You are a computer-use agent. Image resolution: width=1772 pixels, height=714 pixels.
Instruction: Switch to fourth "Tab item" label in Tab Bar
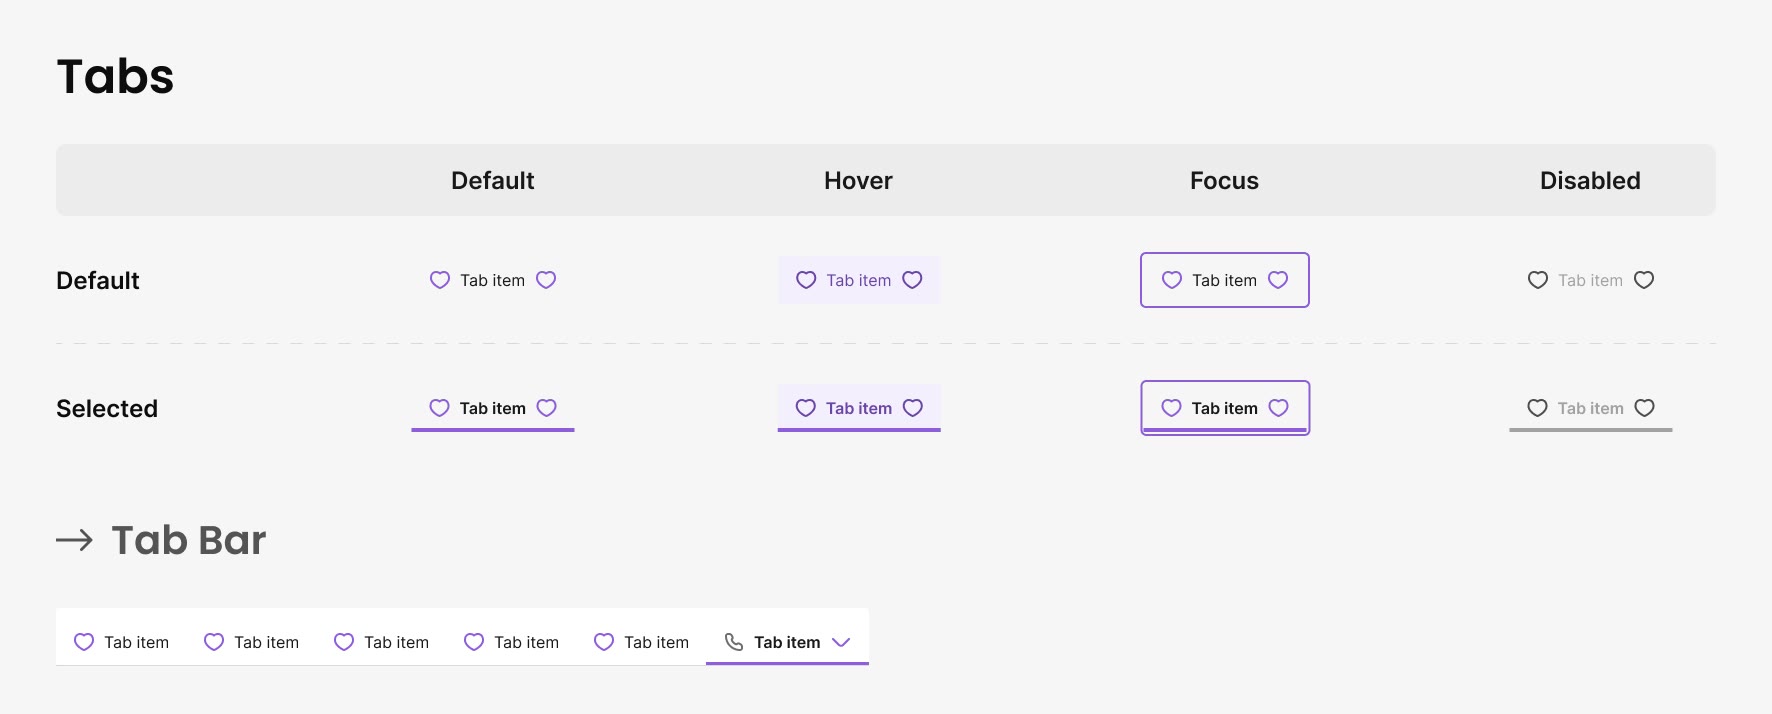click(526, 642)
